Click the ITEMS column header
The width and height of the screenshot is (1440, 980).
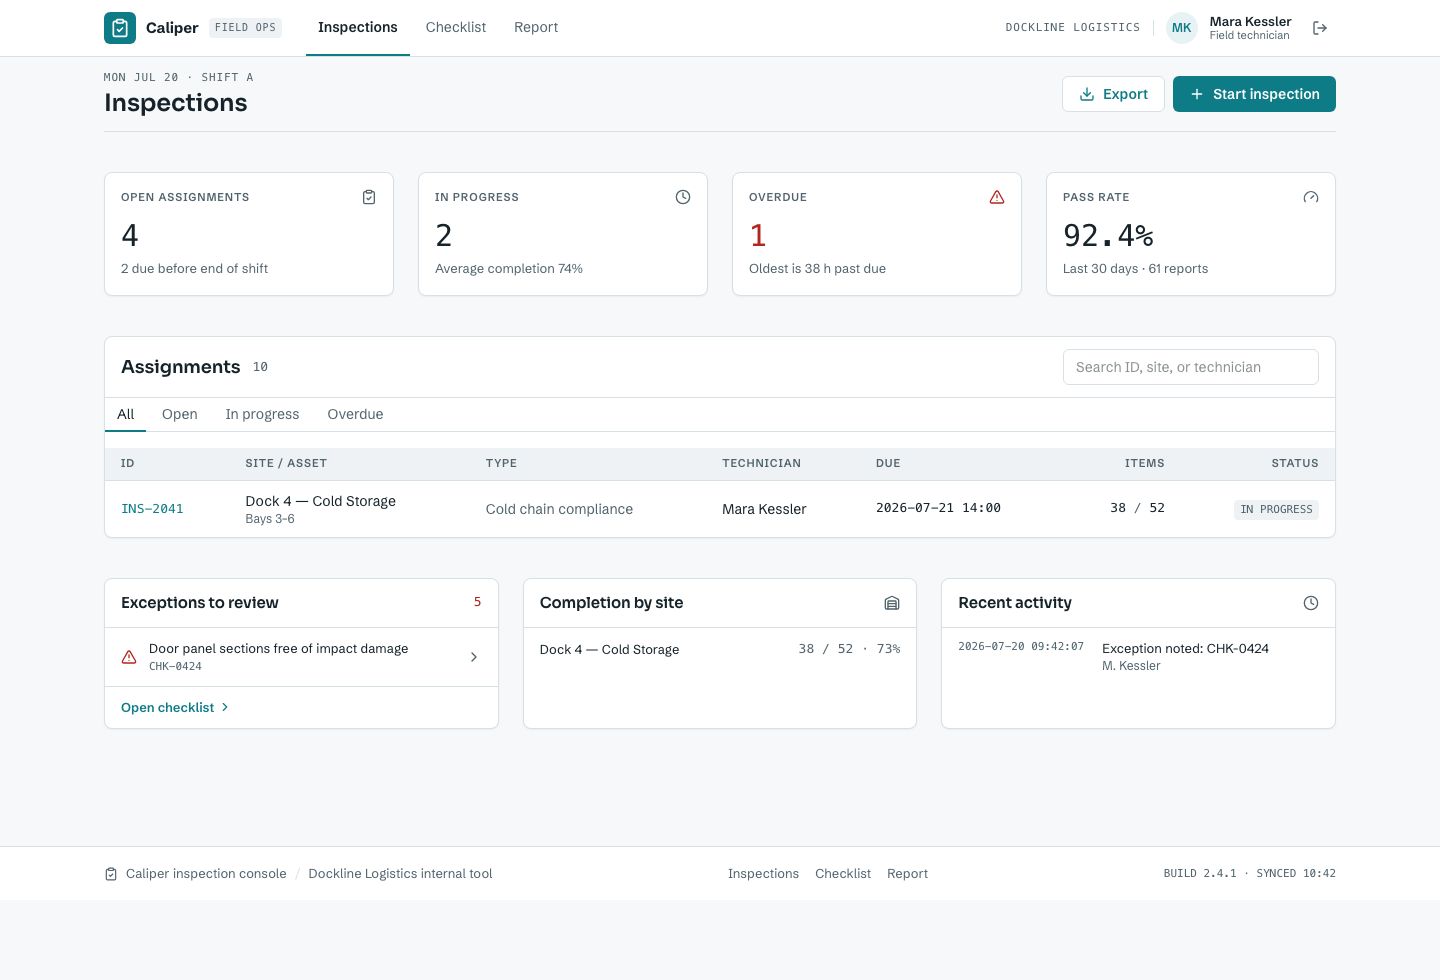click(1144, 463)
